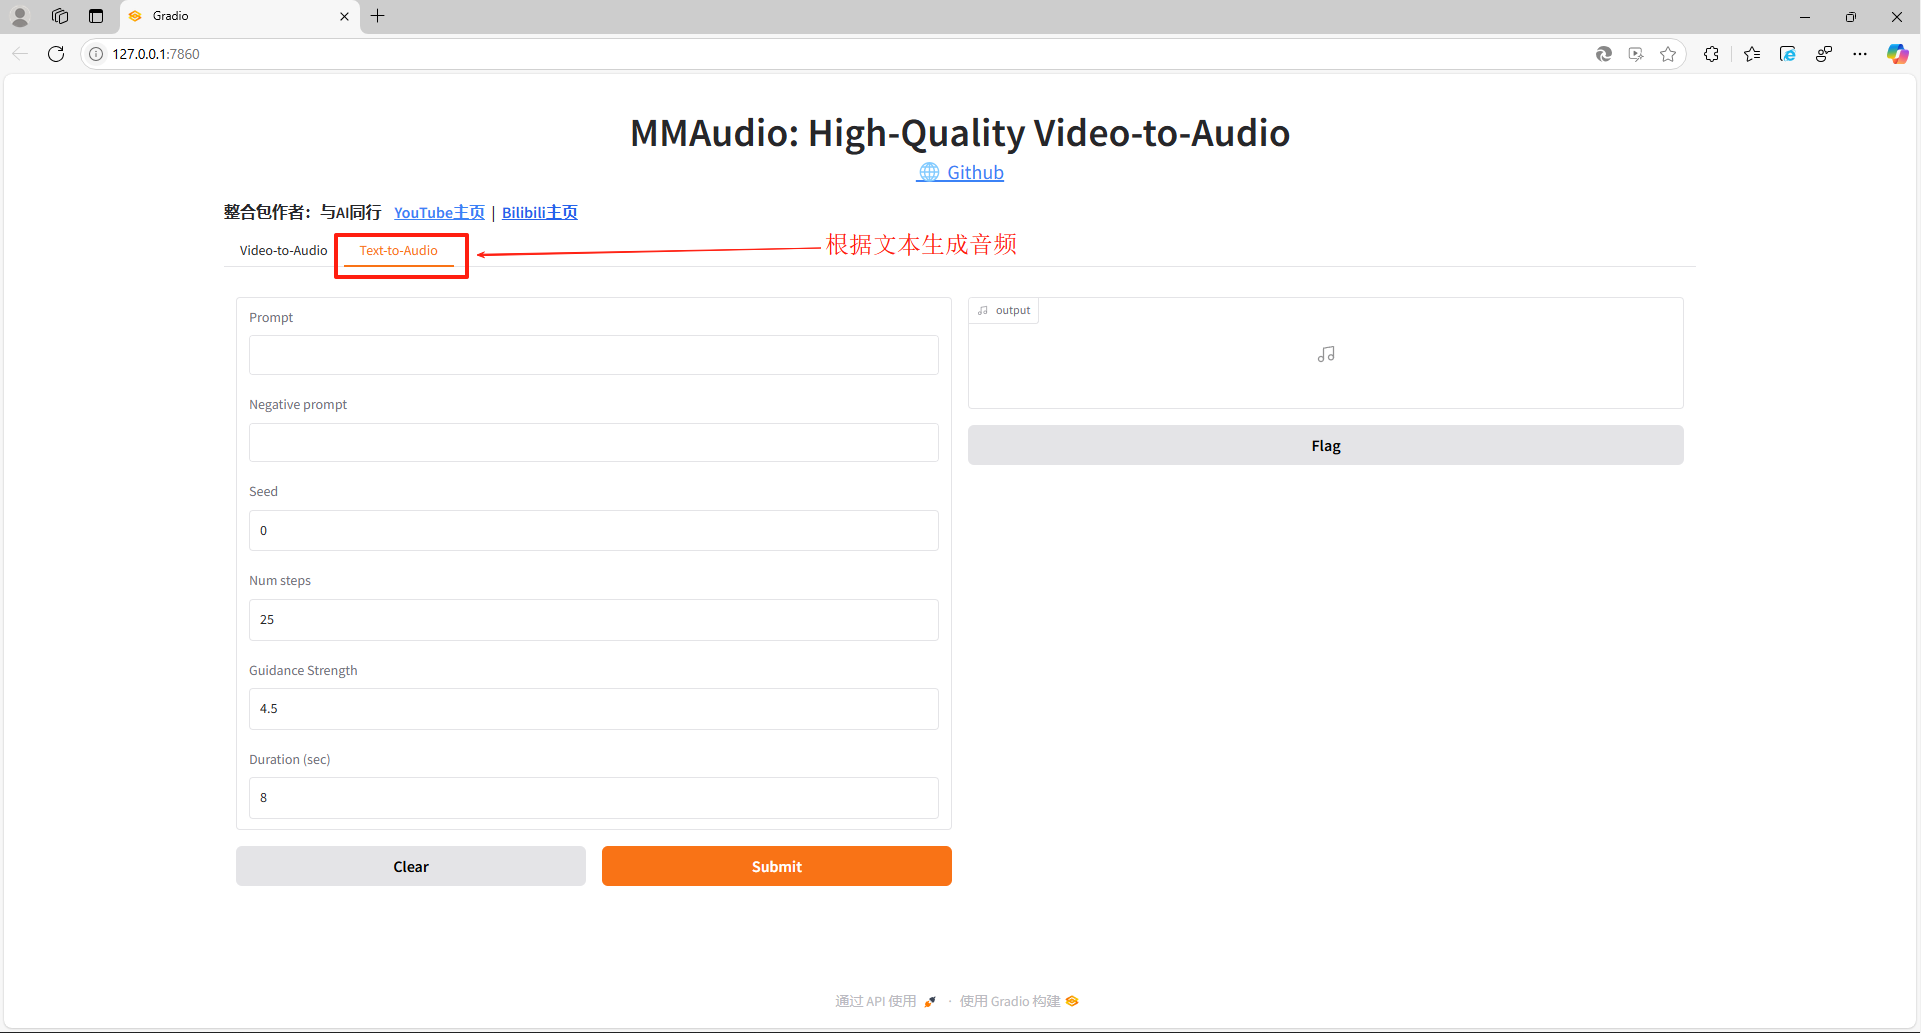Focus the Negative prompt input box
Screen dimensions: 1921x1033
click(593, 442)
